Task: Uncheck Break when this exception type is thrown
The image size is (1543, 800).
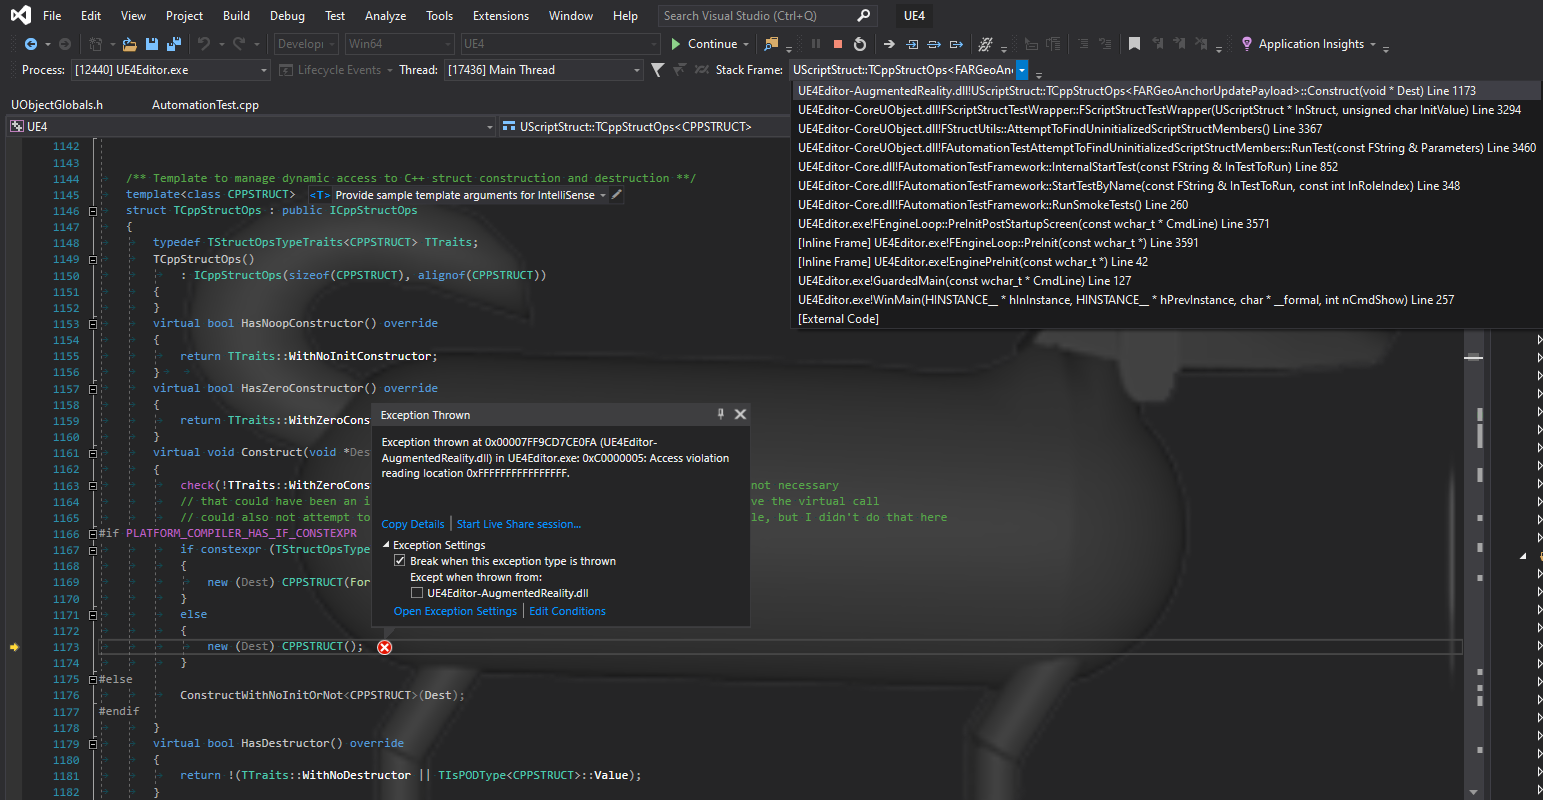Action: [x=400, y=561]
